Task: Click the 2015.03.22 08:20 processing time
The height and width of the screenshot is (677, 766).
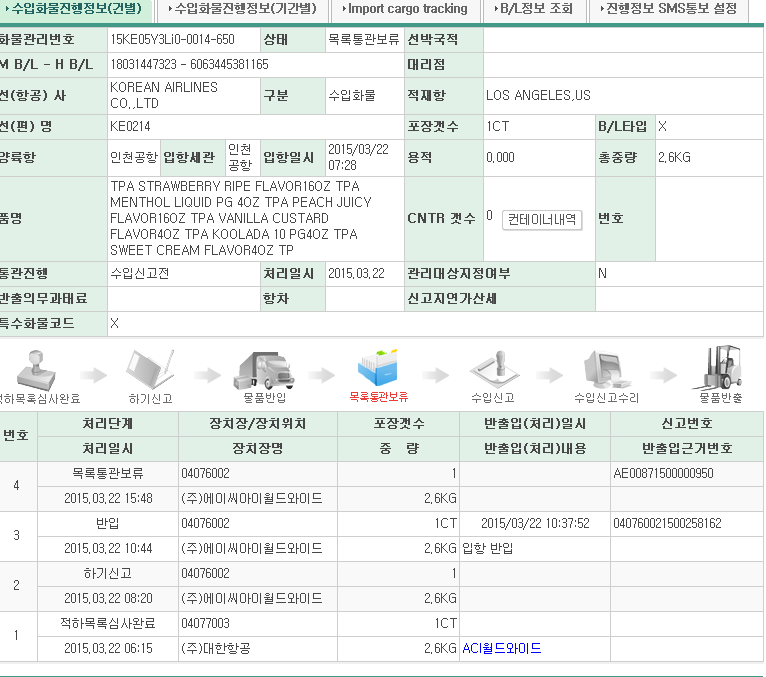Action: (x=108, y=598)
